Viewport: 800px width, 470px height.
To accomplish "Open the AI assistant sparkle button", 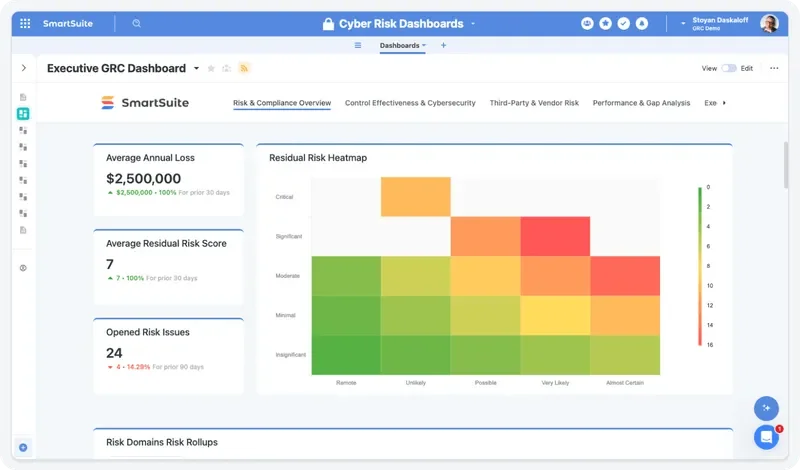I will point(766,408).
